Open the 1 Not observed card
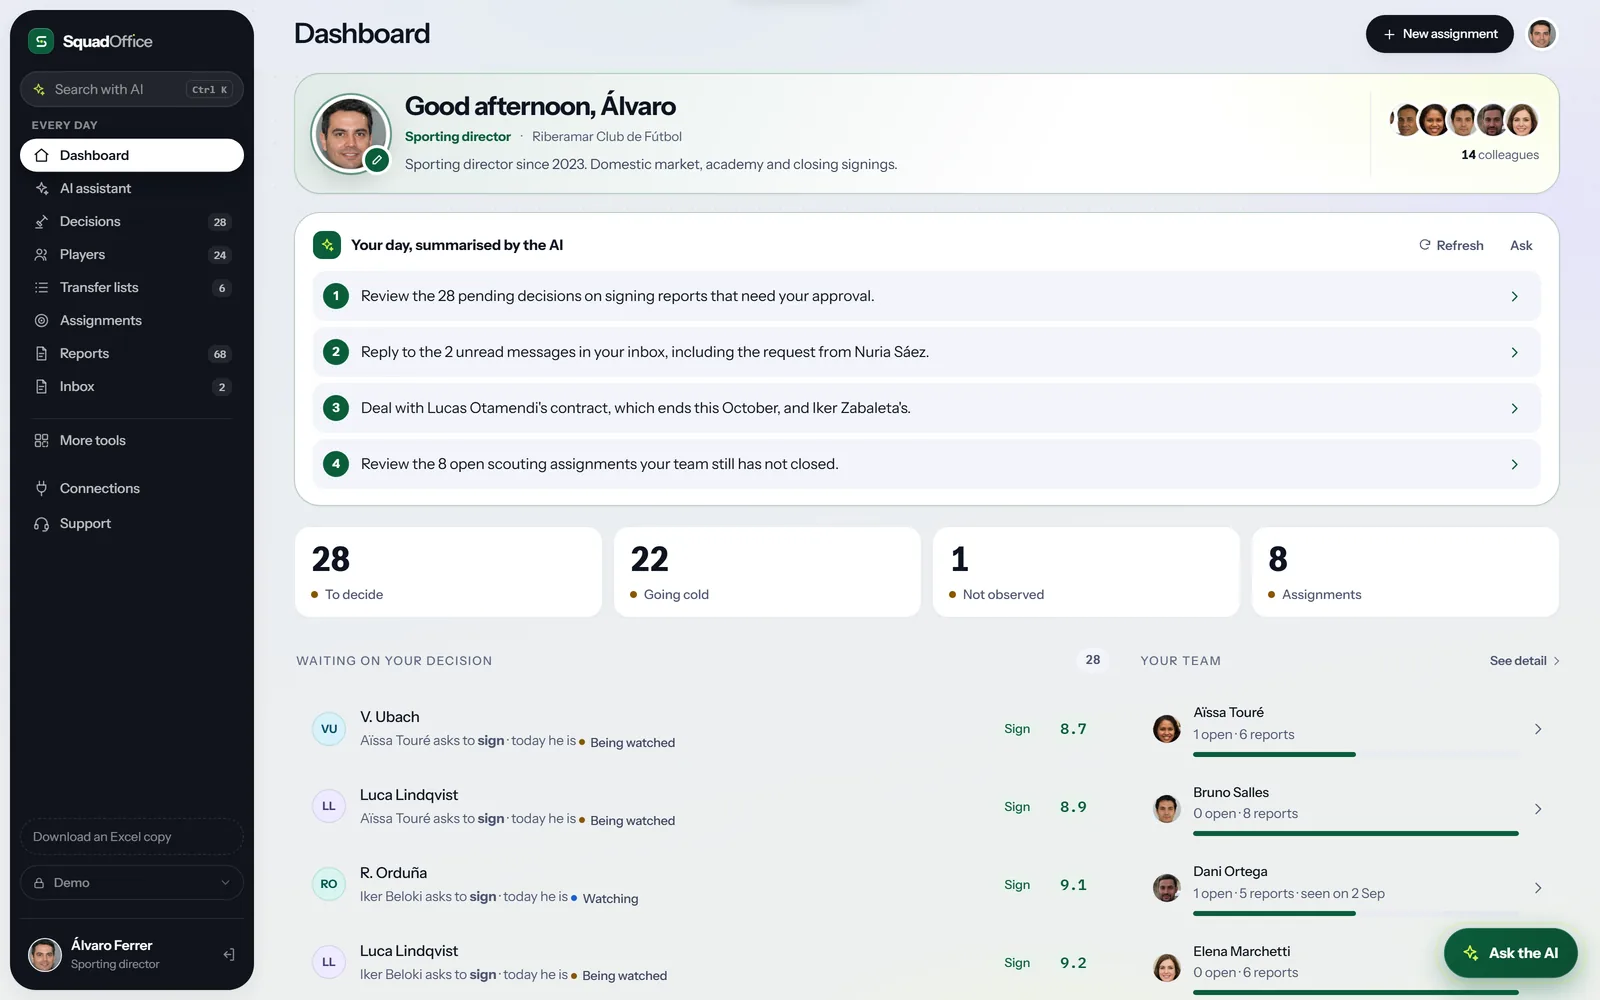 pos(1086,572)
